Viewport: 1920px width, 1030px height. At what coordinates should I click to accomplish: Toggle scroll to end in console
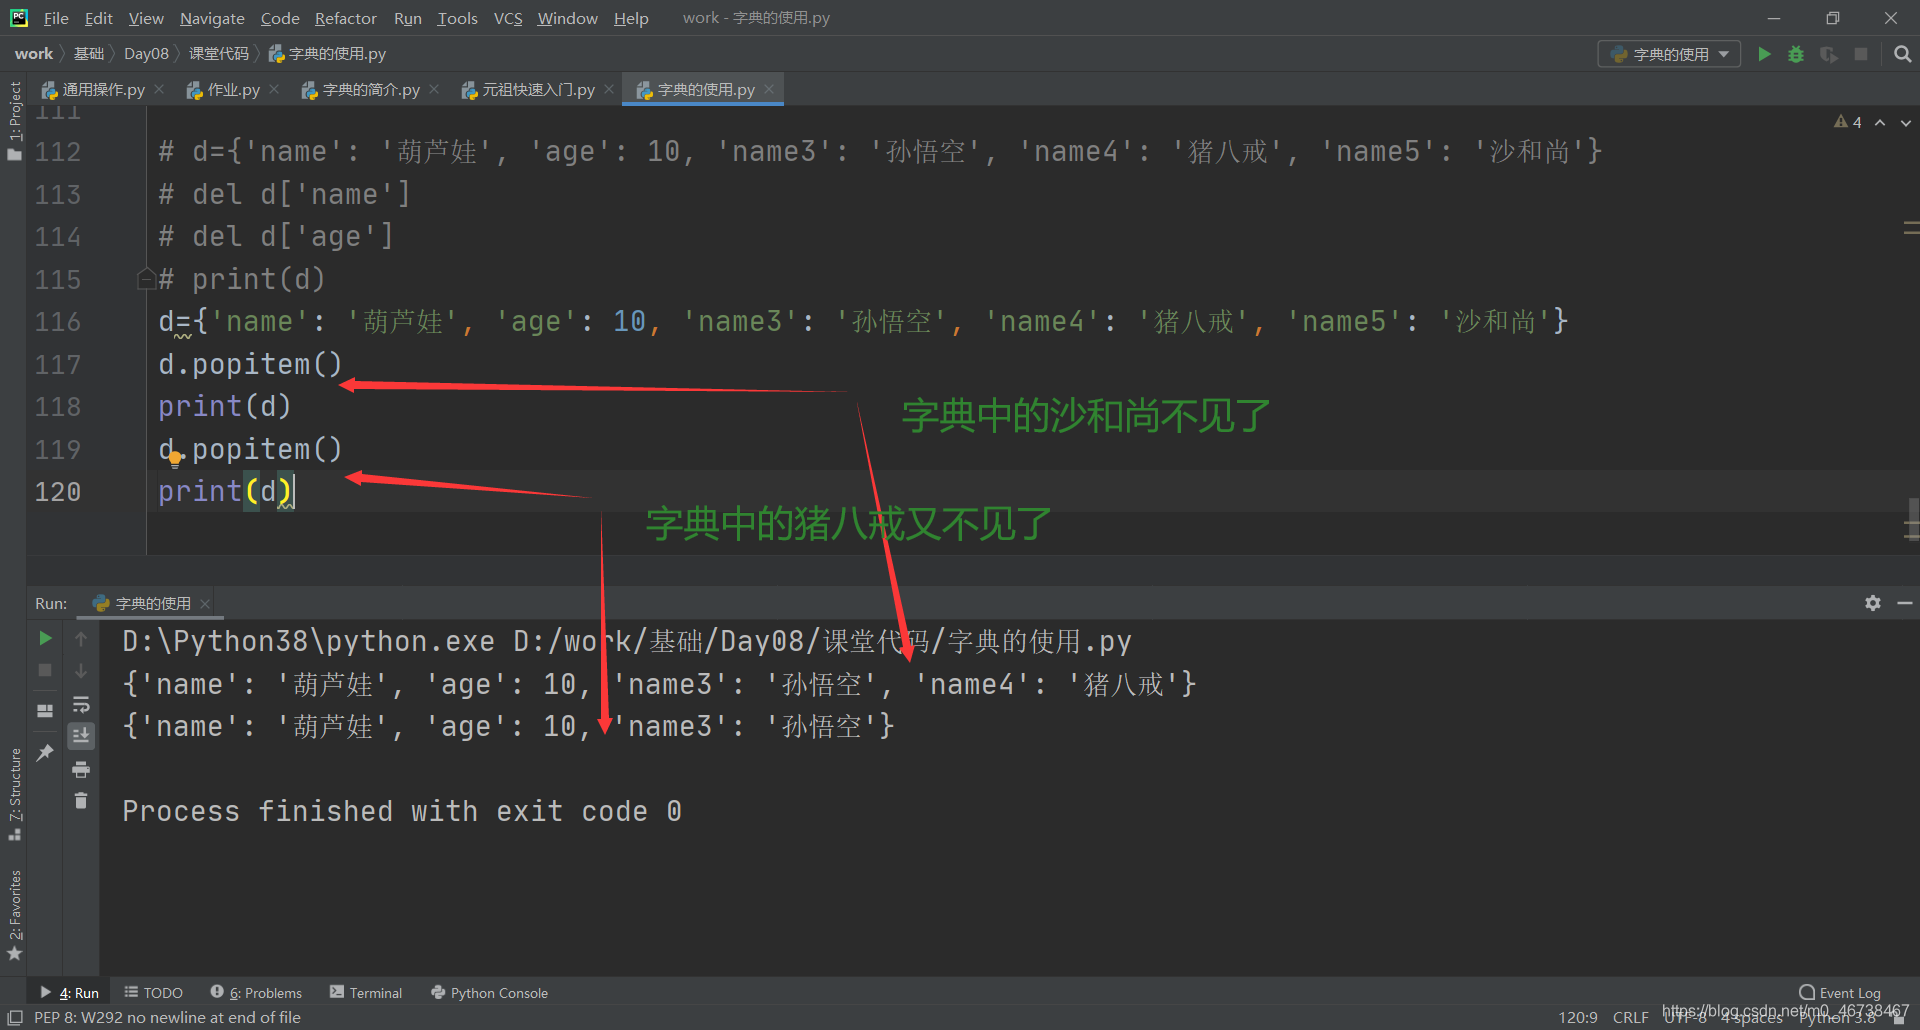click(81, 736)
